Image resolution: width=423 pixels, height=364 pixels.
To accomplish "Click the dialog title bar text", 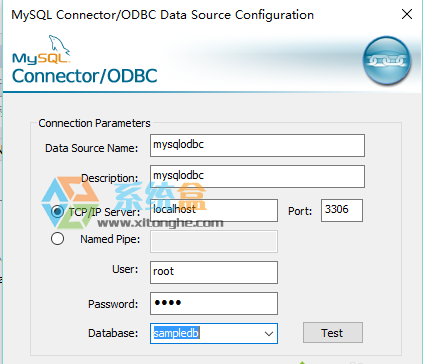I will [163, 15].
